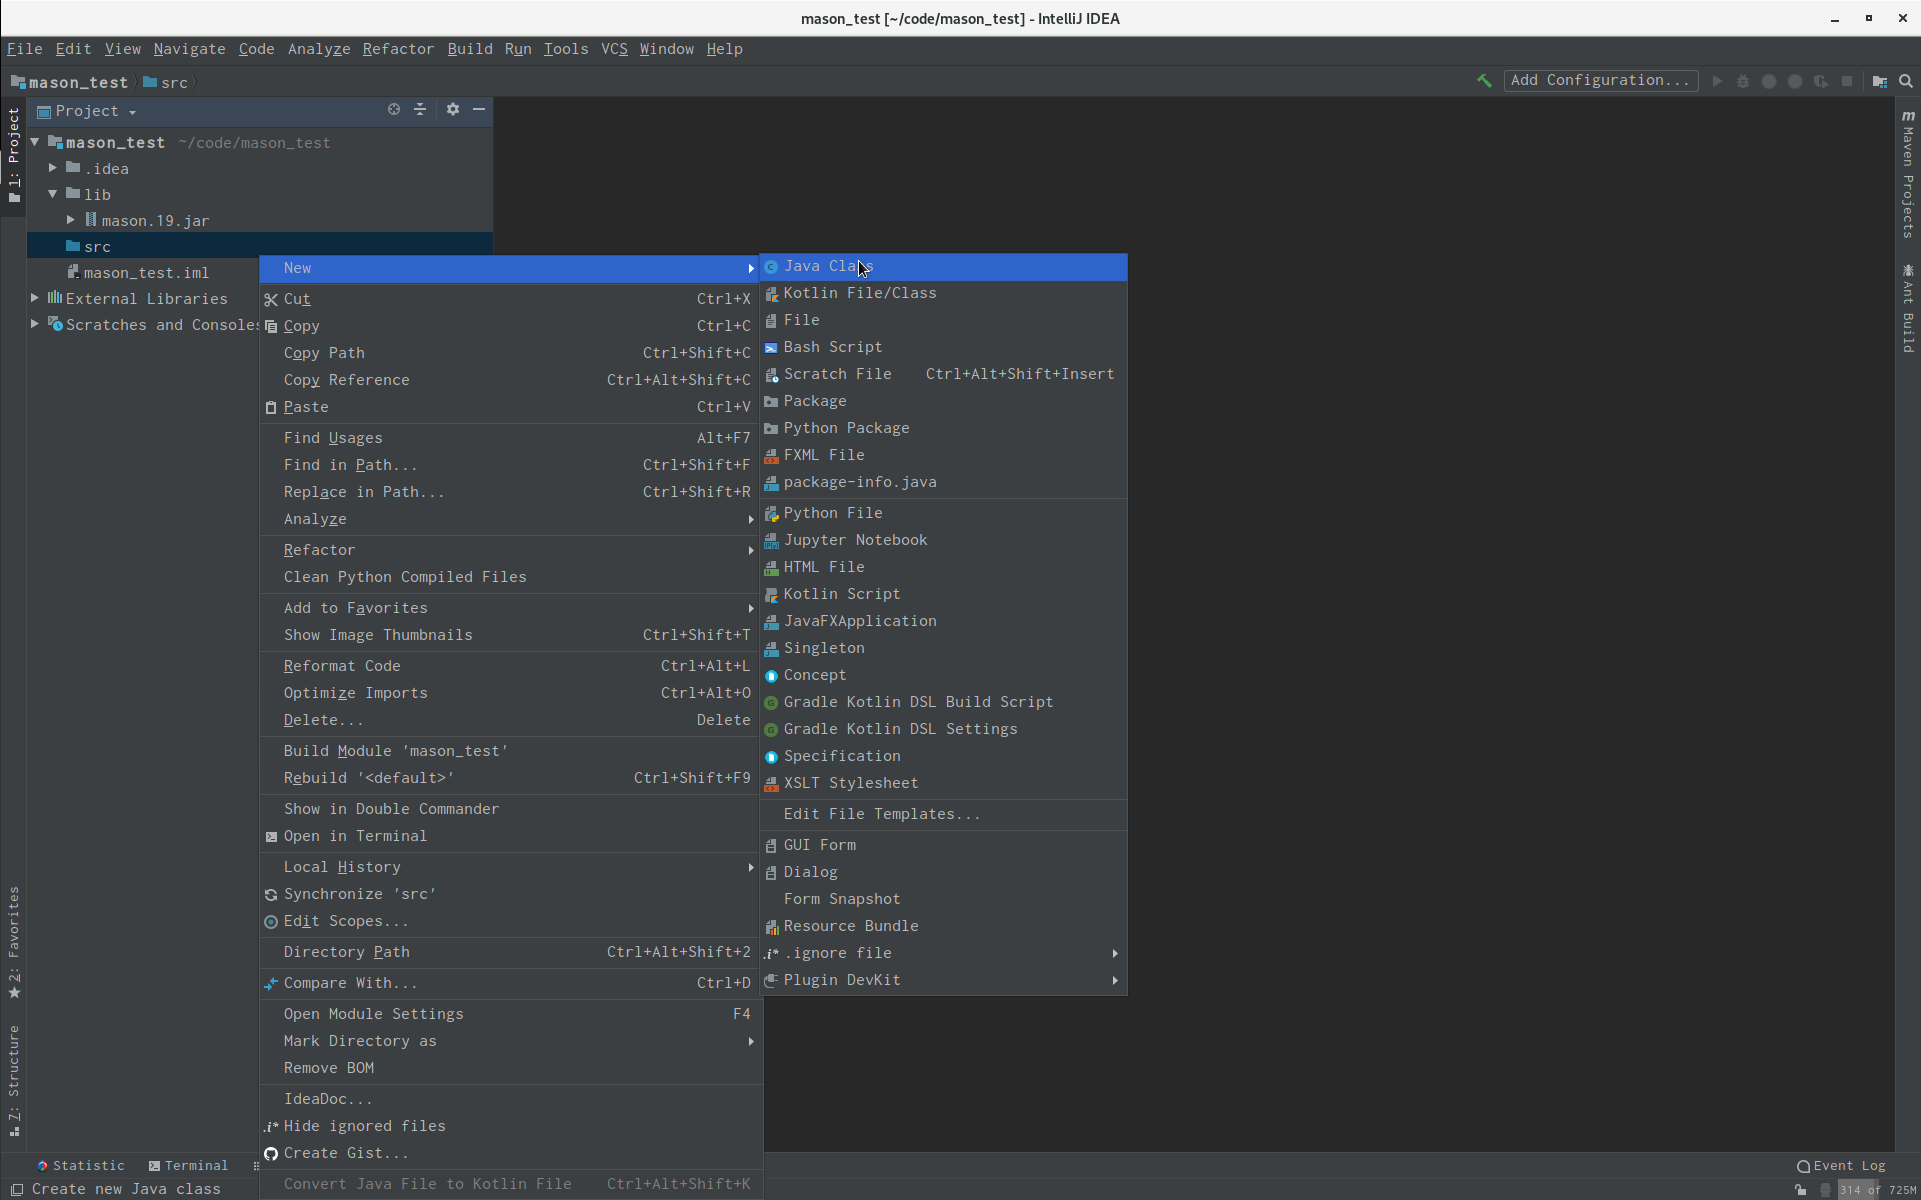This screenshot has width=1921, height=1200.
Task: Open the Maven Projects side panel
Action: pos(1908,173)
